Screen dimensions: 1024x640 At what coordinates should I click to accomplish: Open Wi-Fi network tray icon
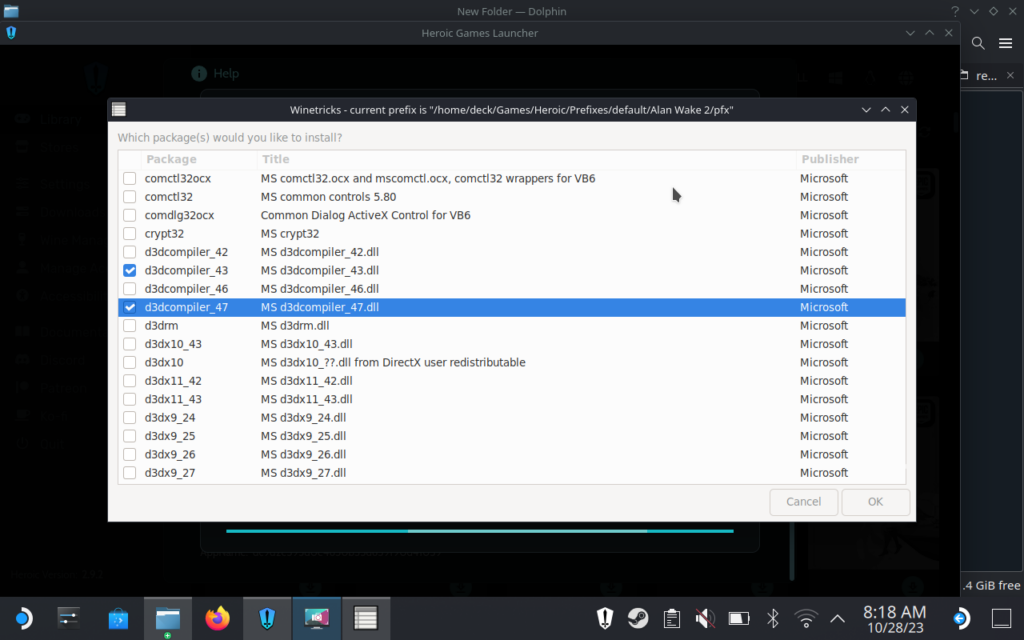806,618
